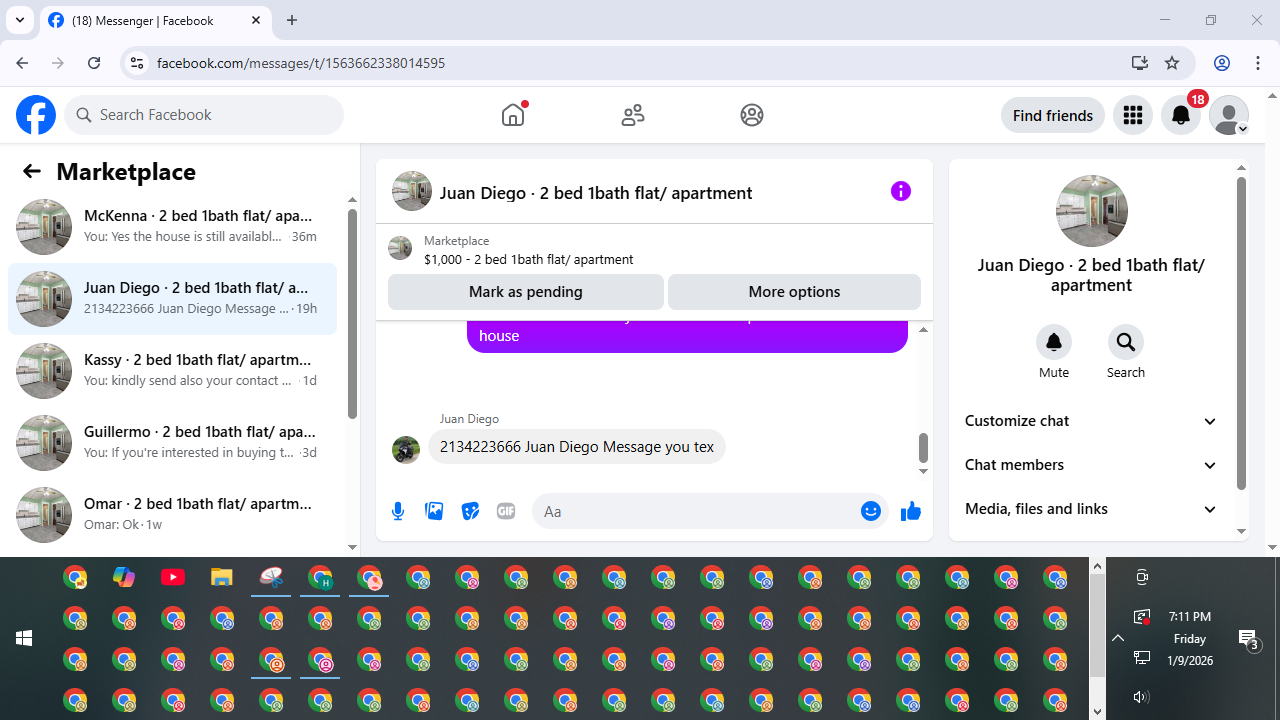Viewport: 1280px width, 720px height.
Task: Click conversation list scrollbar thumb
Action: tap(352, 314)
